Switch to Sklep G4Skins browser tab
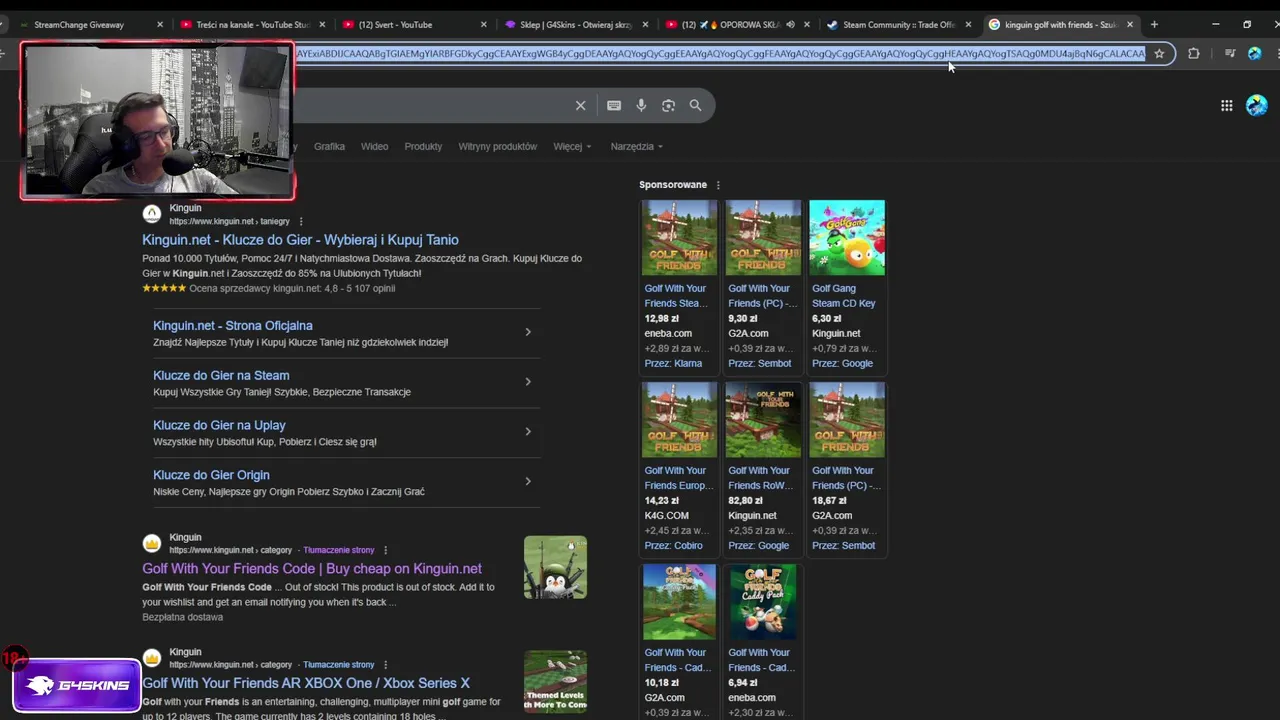Image resolution: width=1280 pixels, height=720 pixels. 574,24
